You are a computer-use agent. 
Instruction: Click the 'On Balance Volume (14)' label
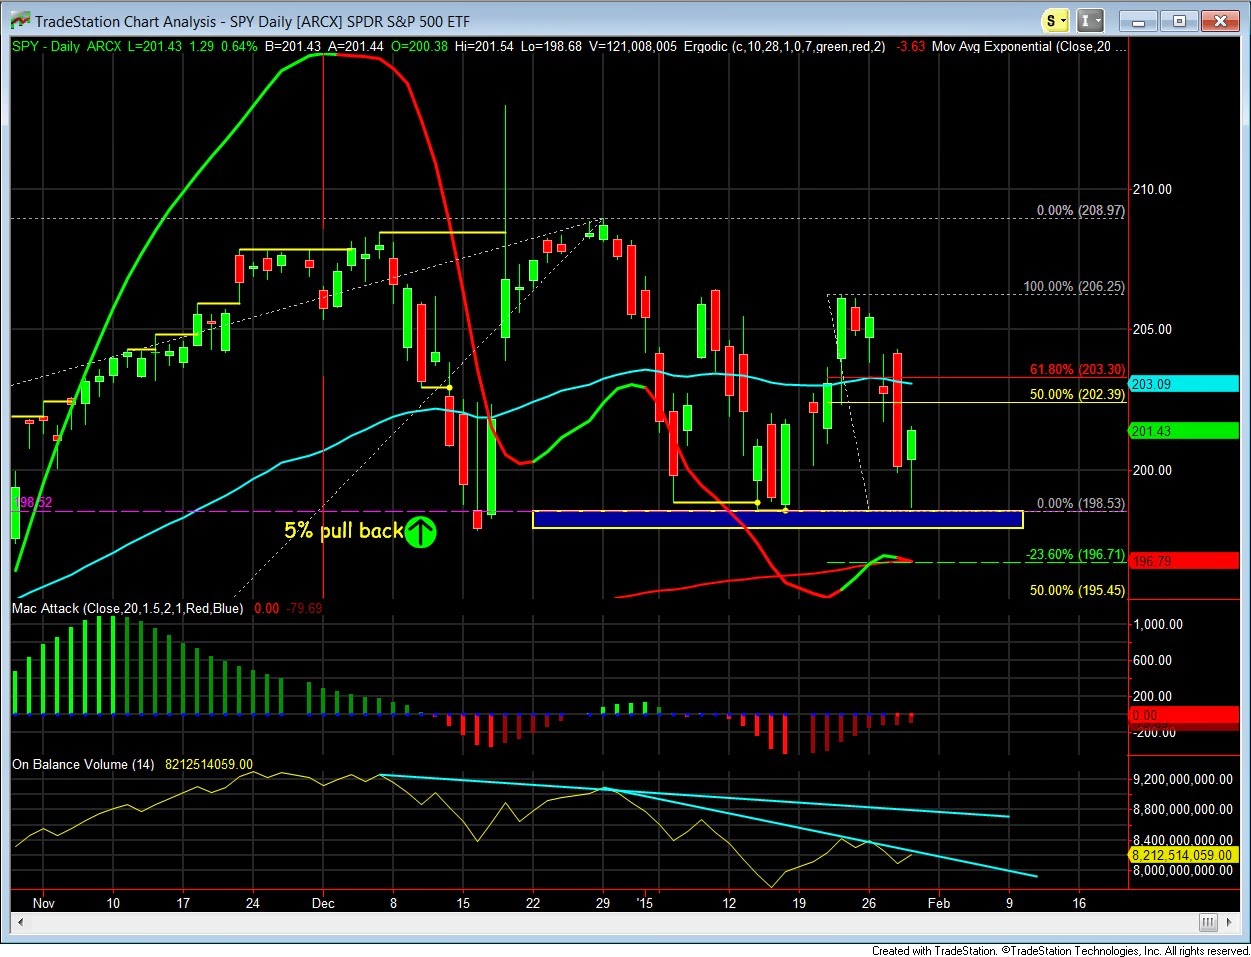(x=83, y=764)
